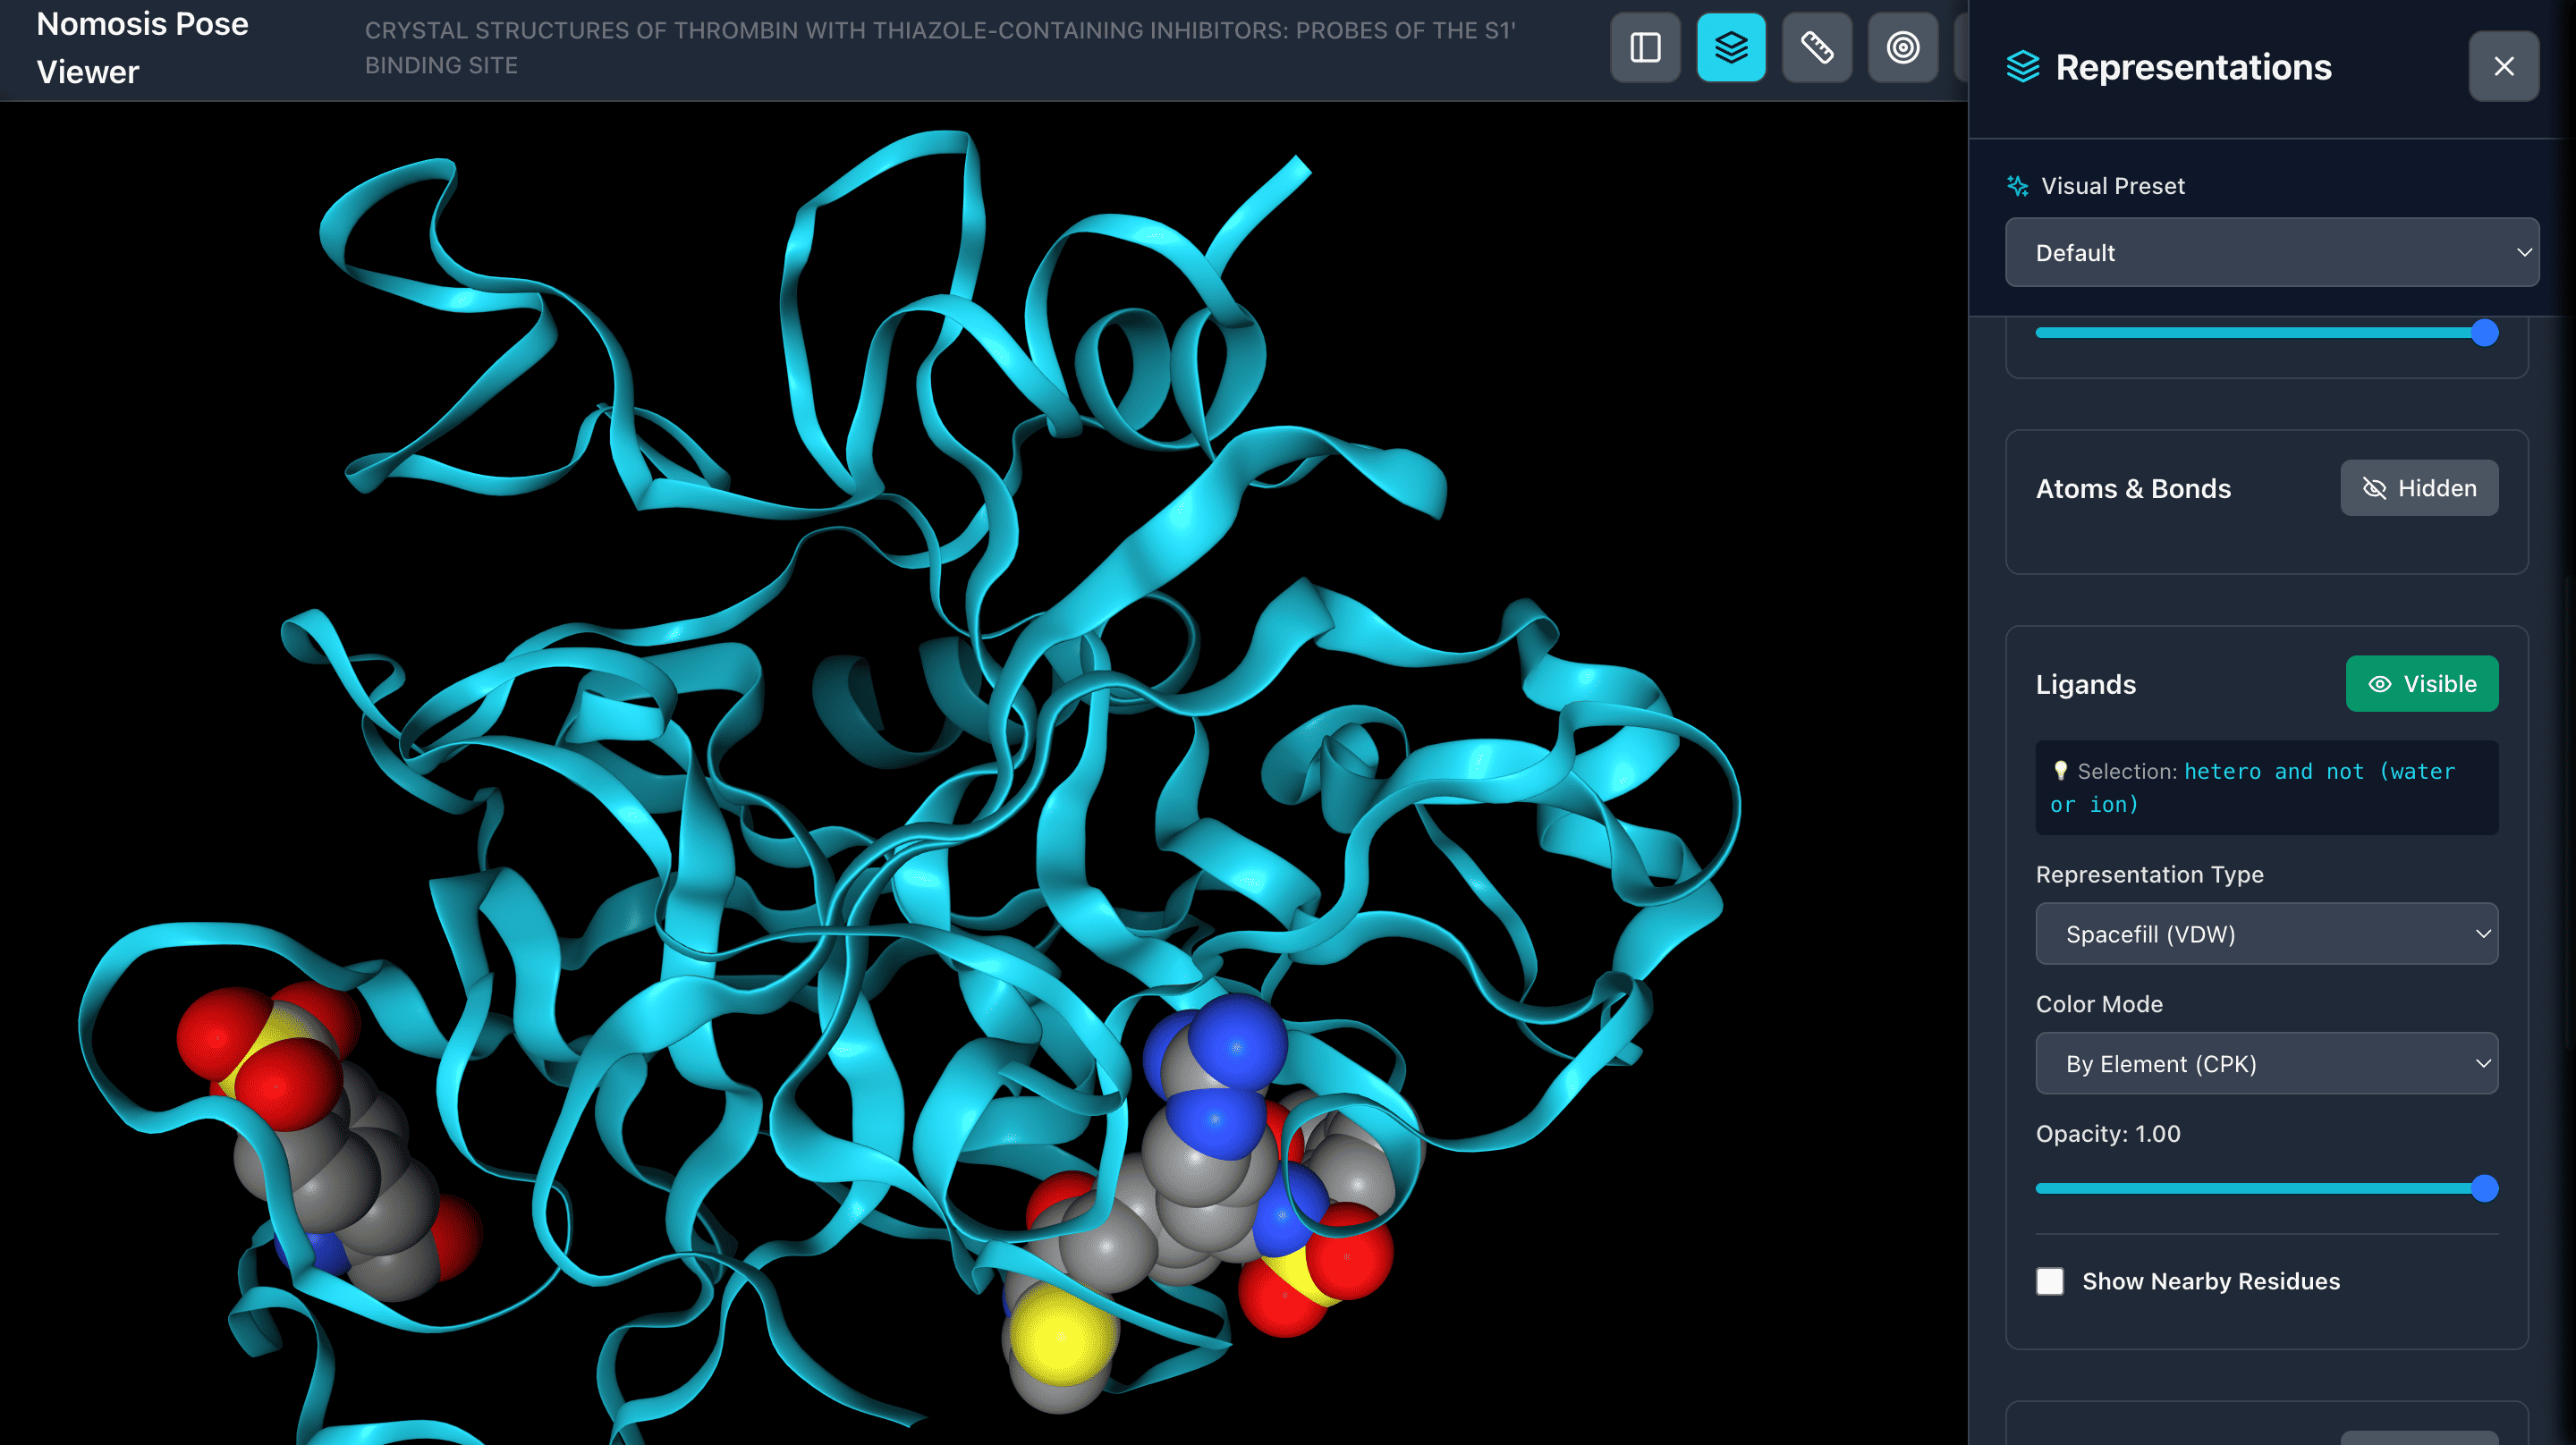
Task: Toggle Ligands Visible button
Action: point(2421,684)
